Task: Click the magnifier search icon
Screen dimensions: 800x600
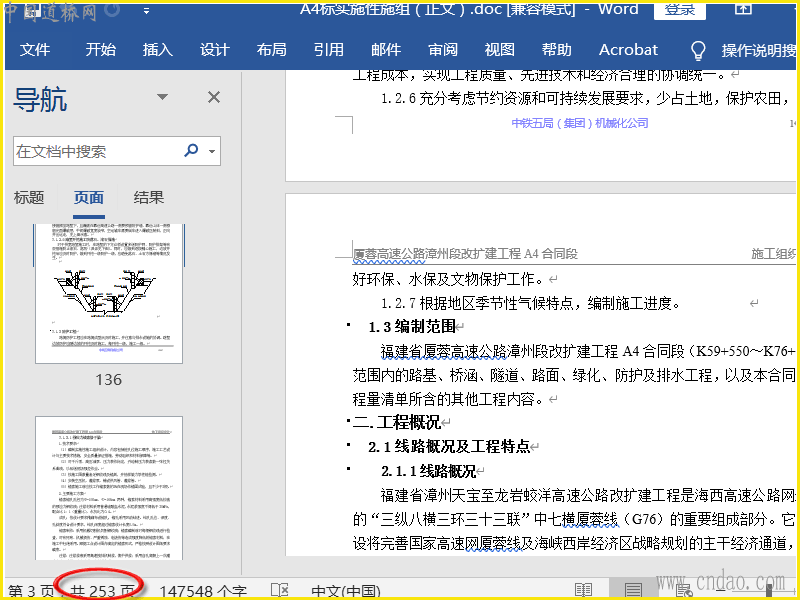Action: 191,151
